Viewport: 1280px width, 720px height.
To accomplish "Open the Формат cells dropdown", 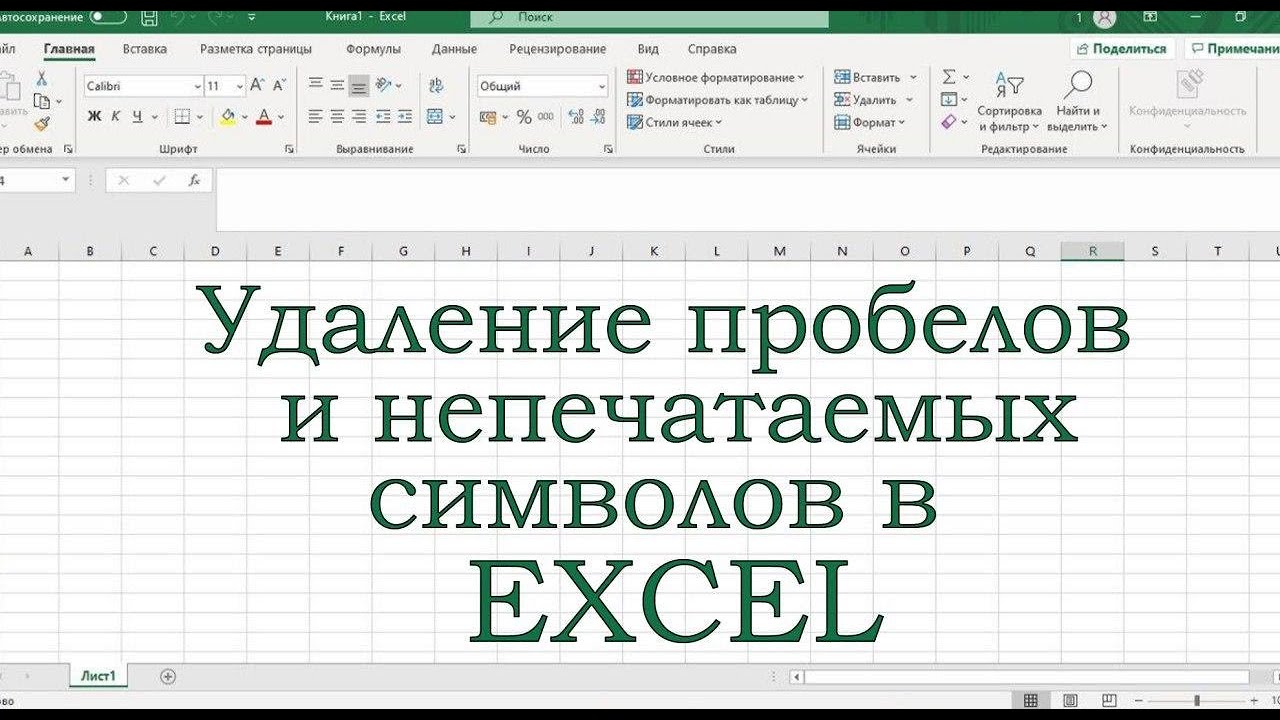I will (869, 122).
